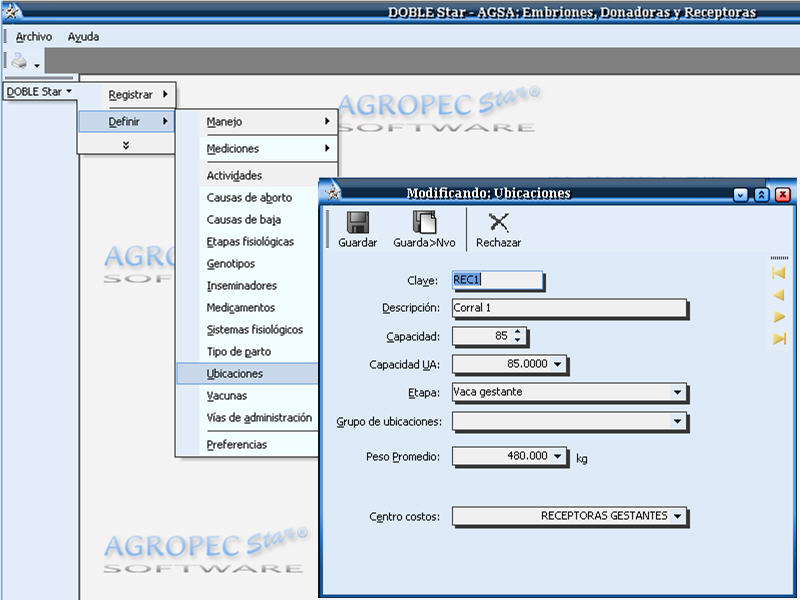The image size is (800, 600).
Task: Close the Modificando: Ubicaciones dialog
Action: pos(783,194)
